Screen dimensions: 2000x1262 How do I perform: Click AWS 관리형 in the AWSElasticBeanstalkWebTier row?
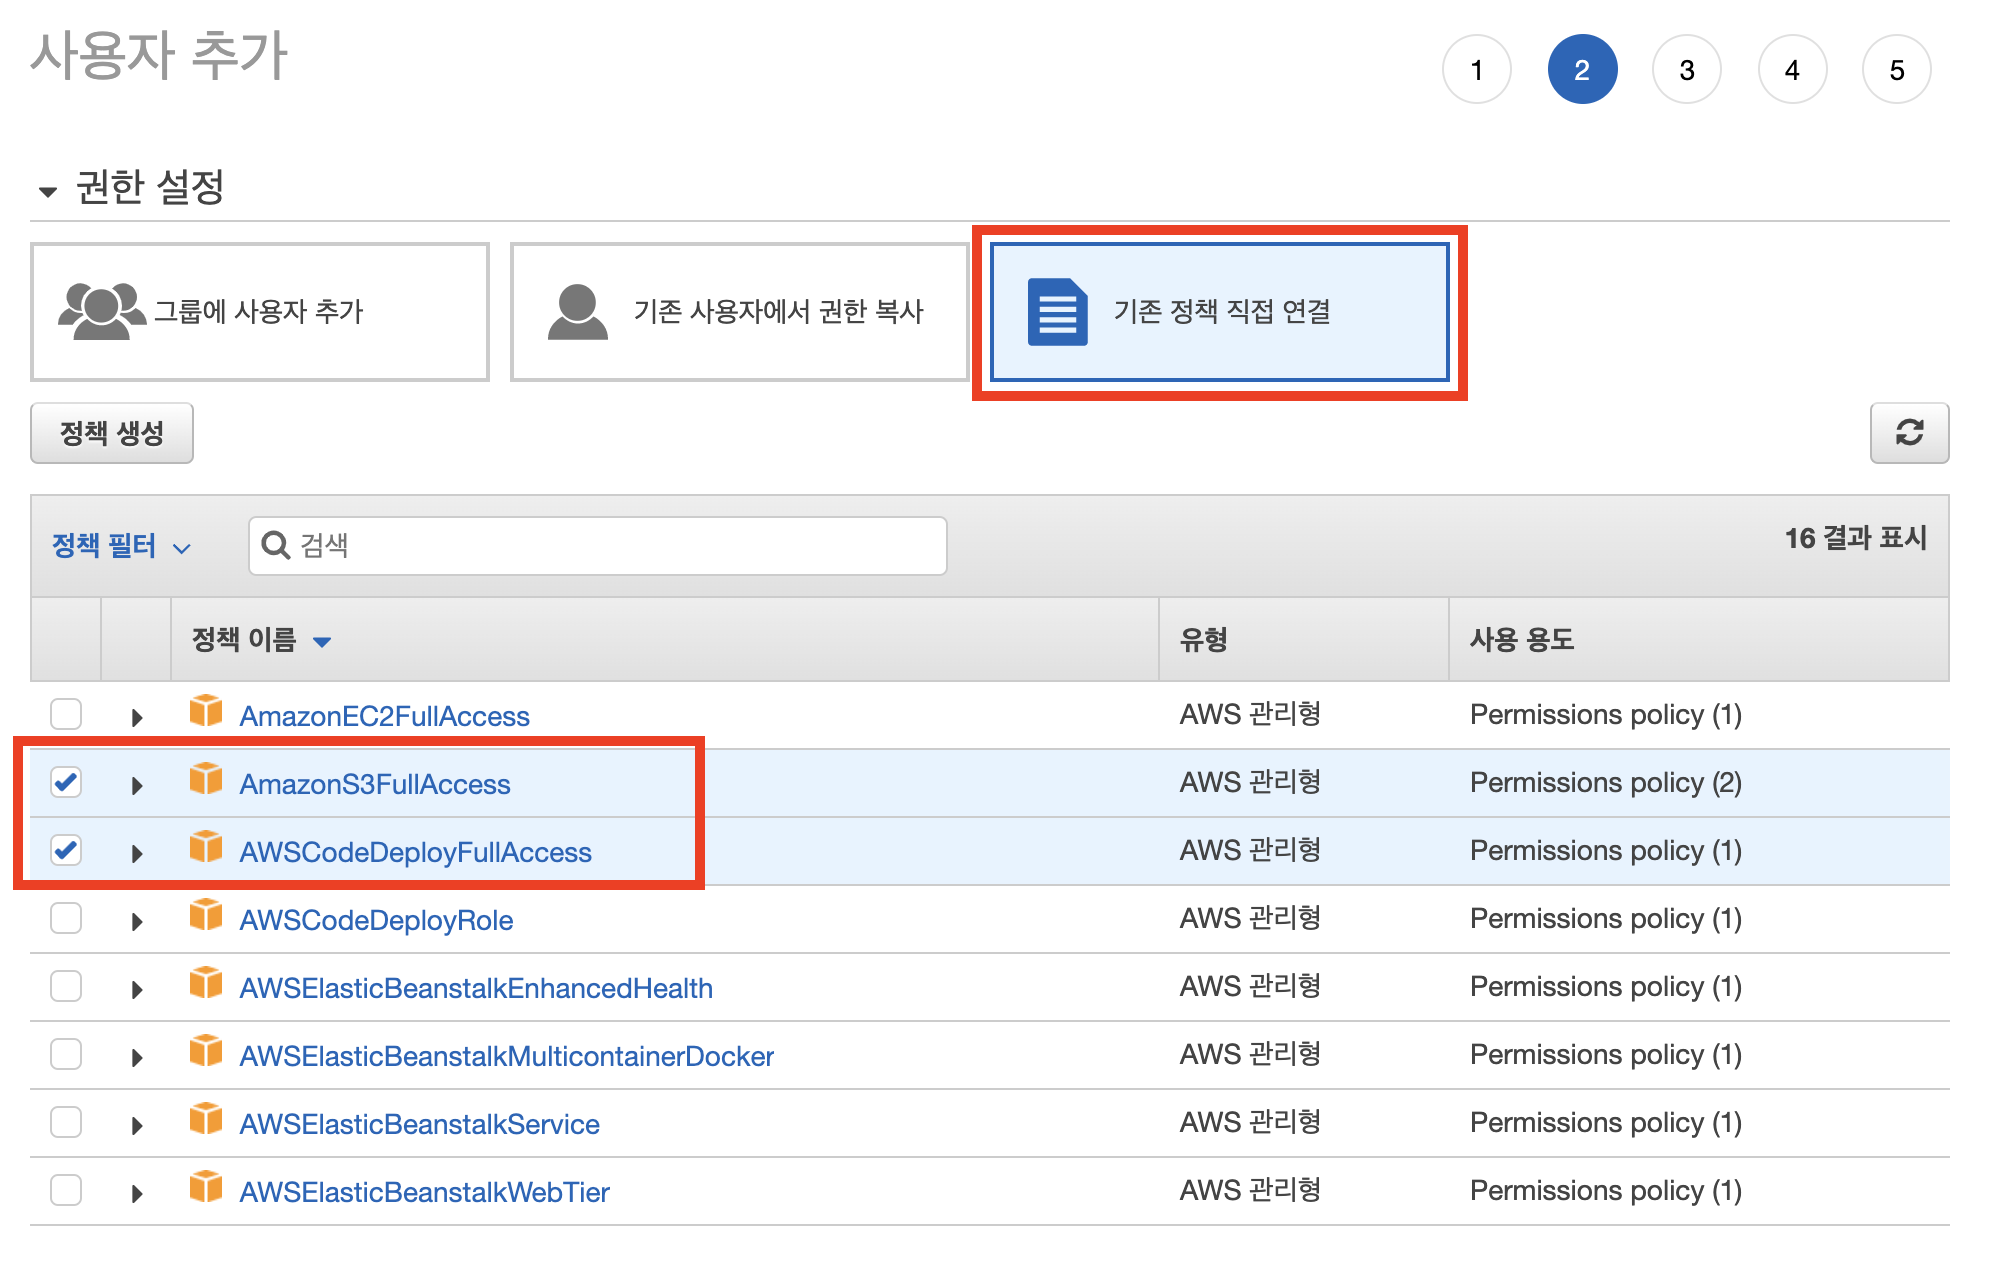point(1250,1191)
